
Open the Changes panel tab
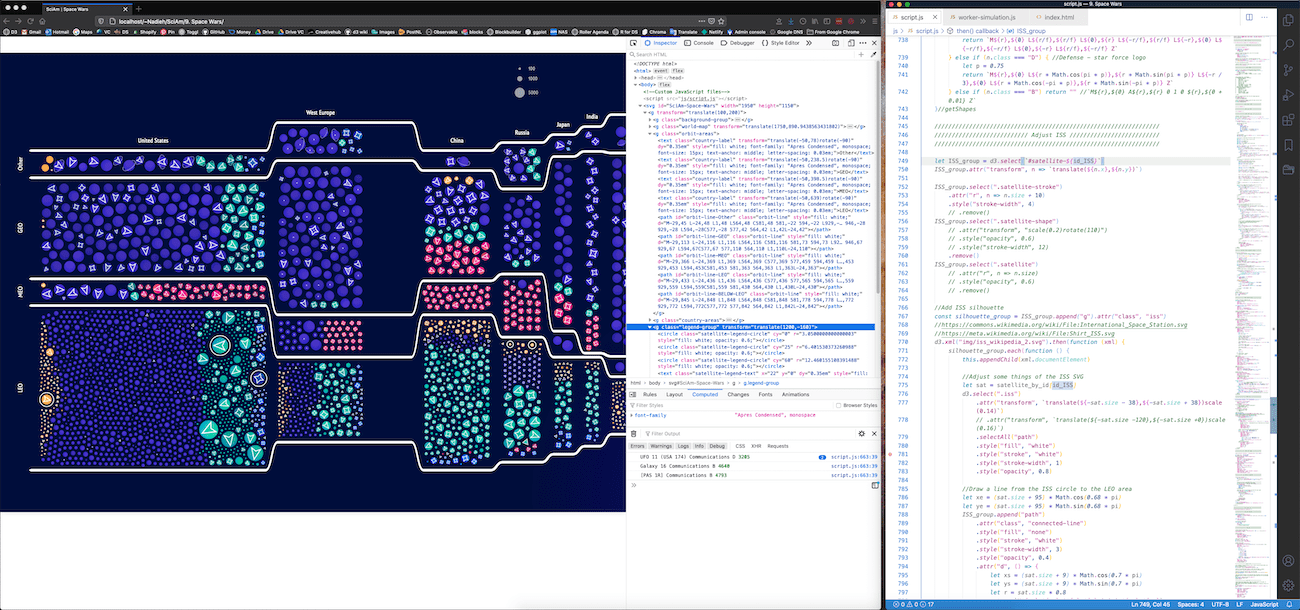click(738, 394)
